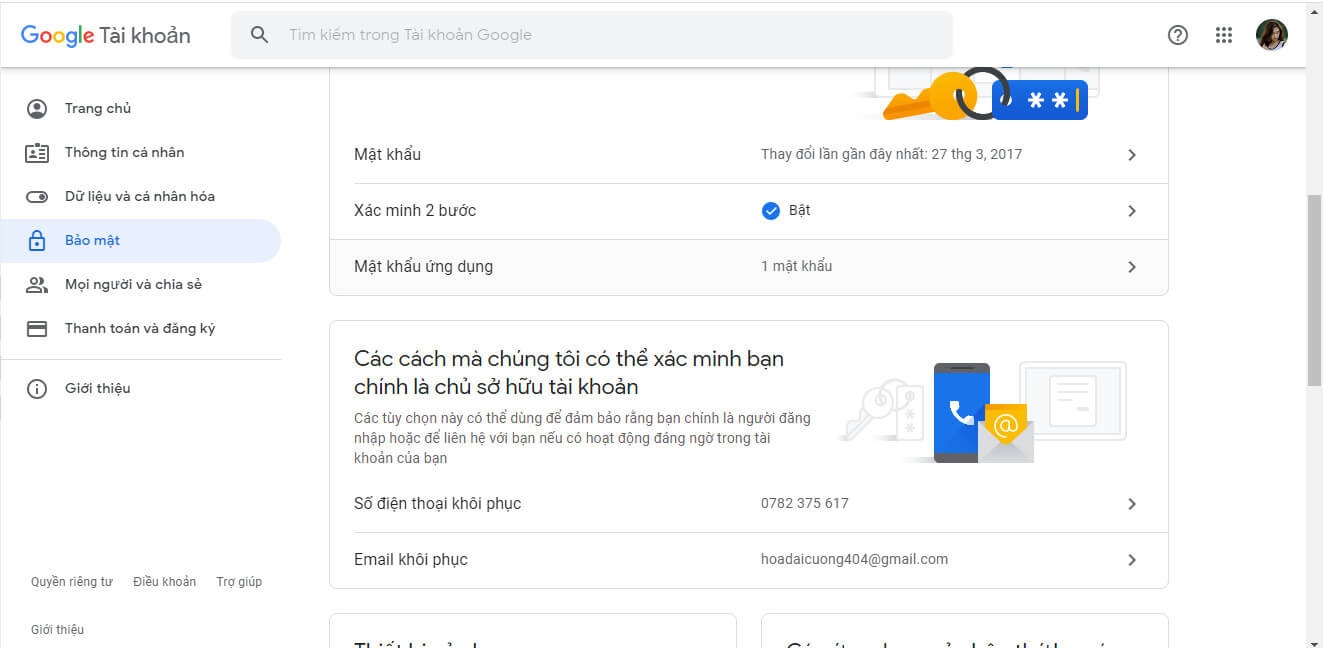
Task: Click the page vertical scrollbar thumb
Action: coord(1314,290)
